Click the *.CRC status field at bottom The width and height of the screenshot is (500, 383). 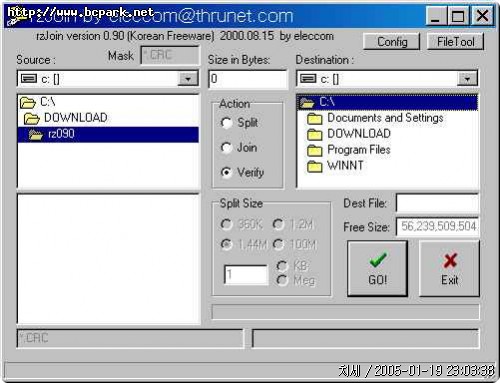click(x=130, y=338)
